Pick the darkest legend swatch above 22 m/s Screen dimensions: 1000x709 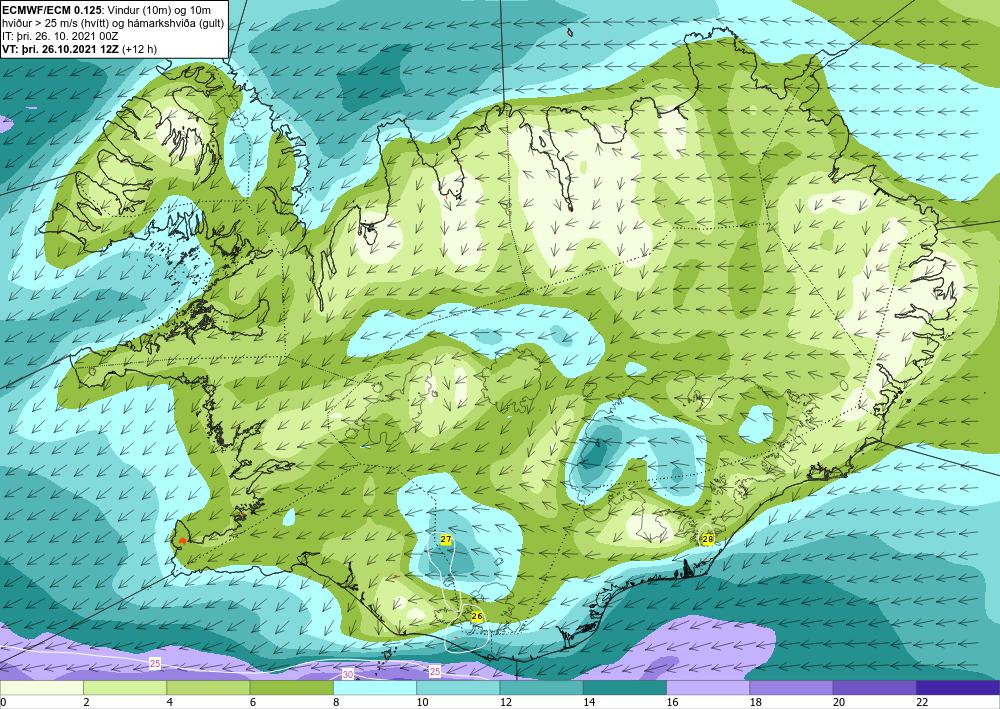tap(959, 688)
